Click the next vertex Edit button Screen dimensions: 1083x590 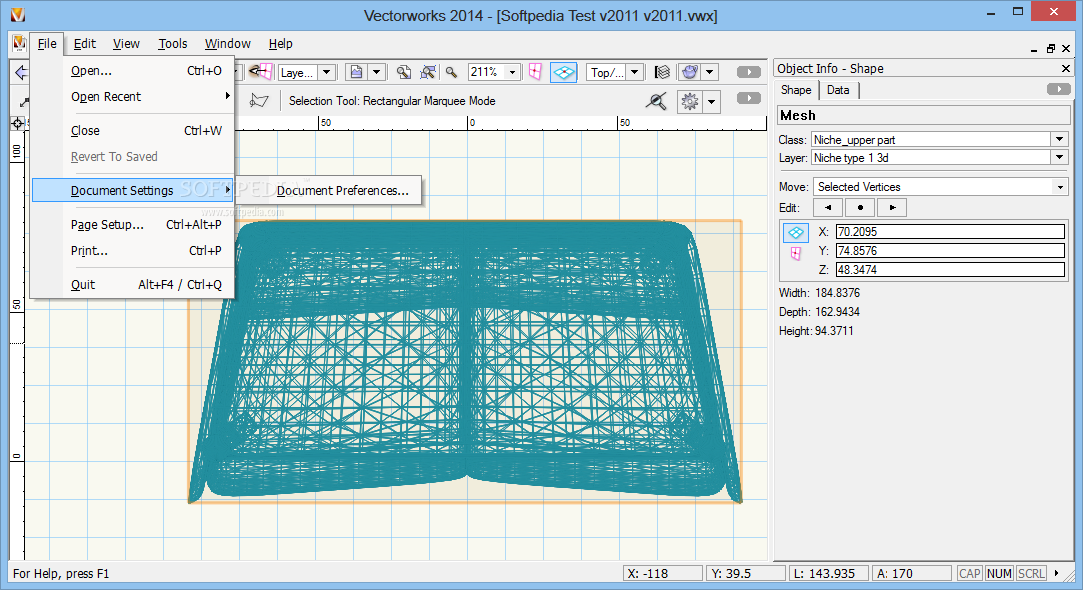[892, 207]
